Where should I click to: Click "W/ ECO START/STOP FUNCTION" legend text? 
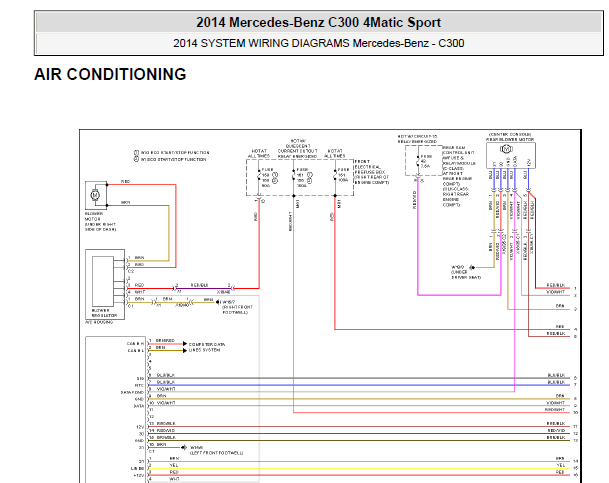pos(173,159)
